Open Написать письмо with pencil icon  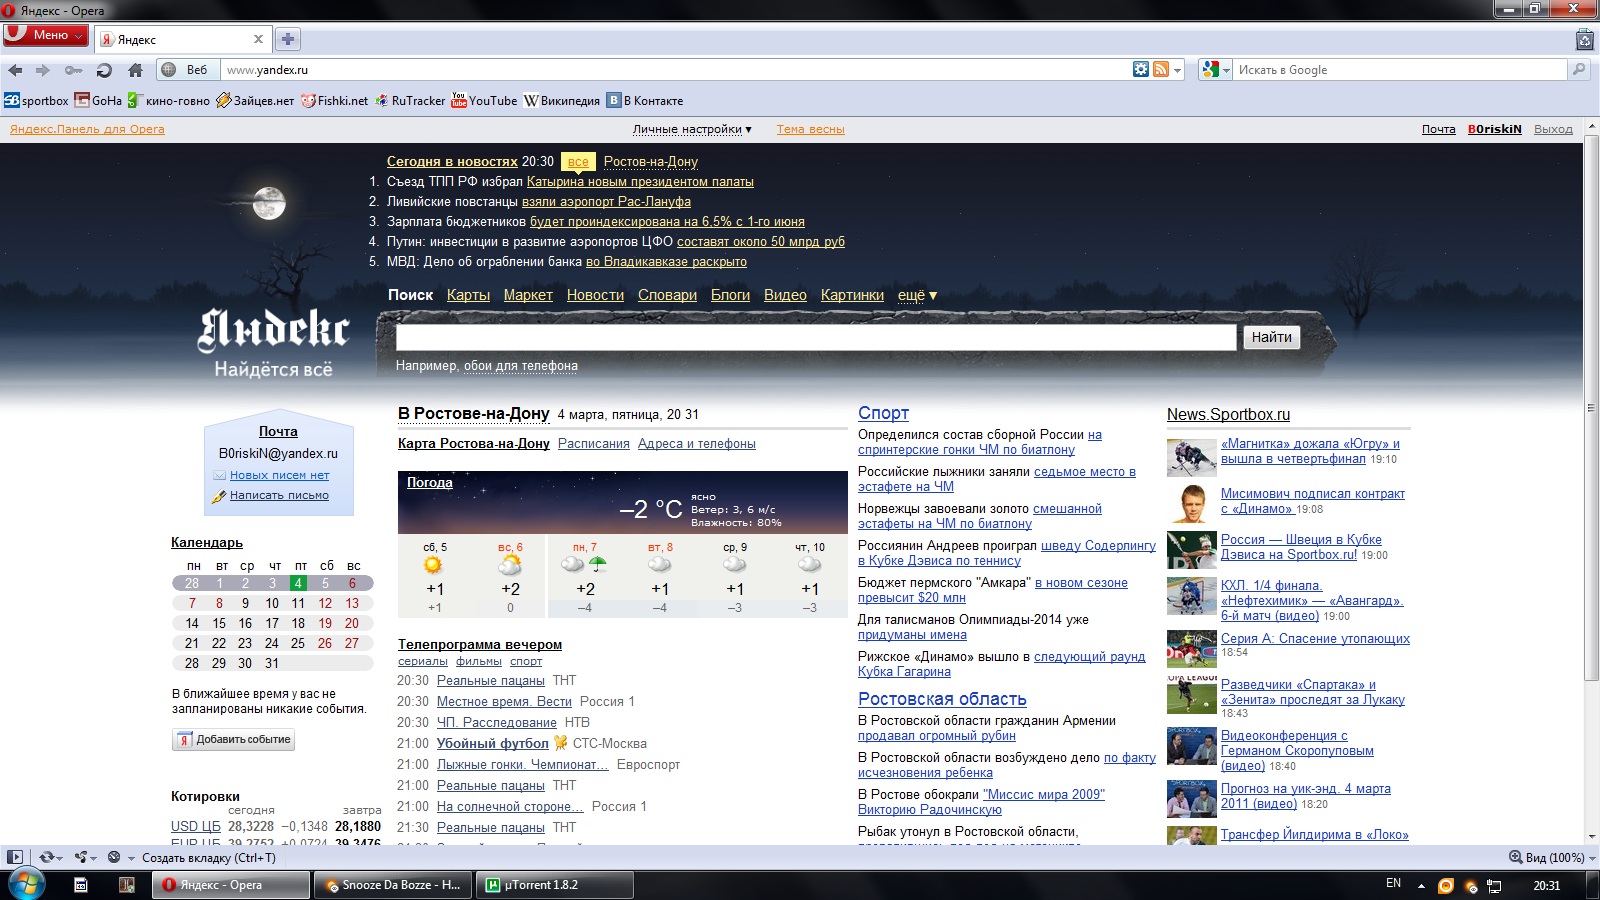point(270,495)
